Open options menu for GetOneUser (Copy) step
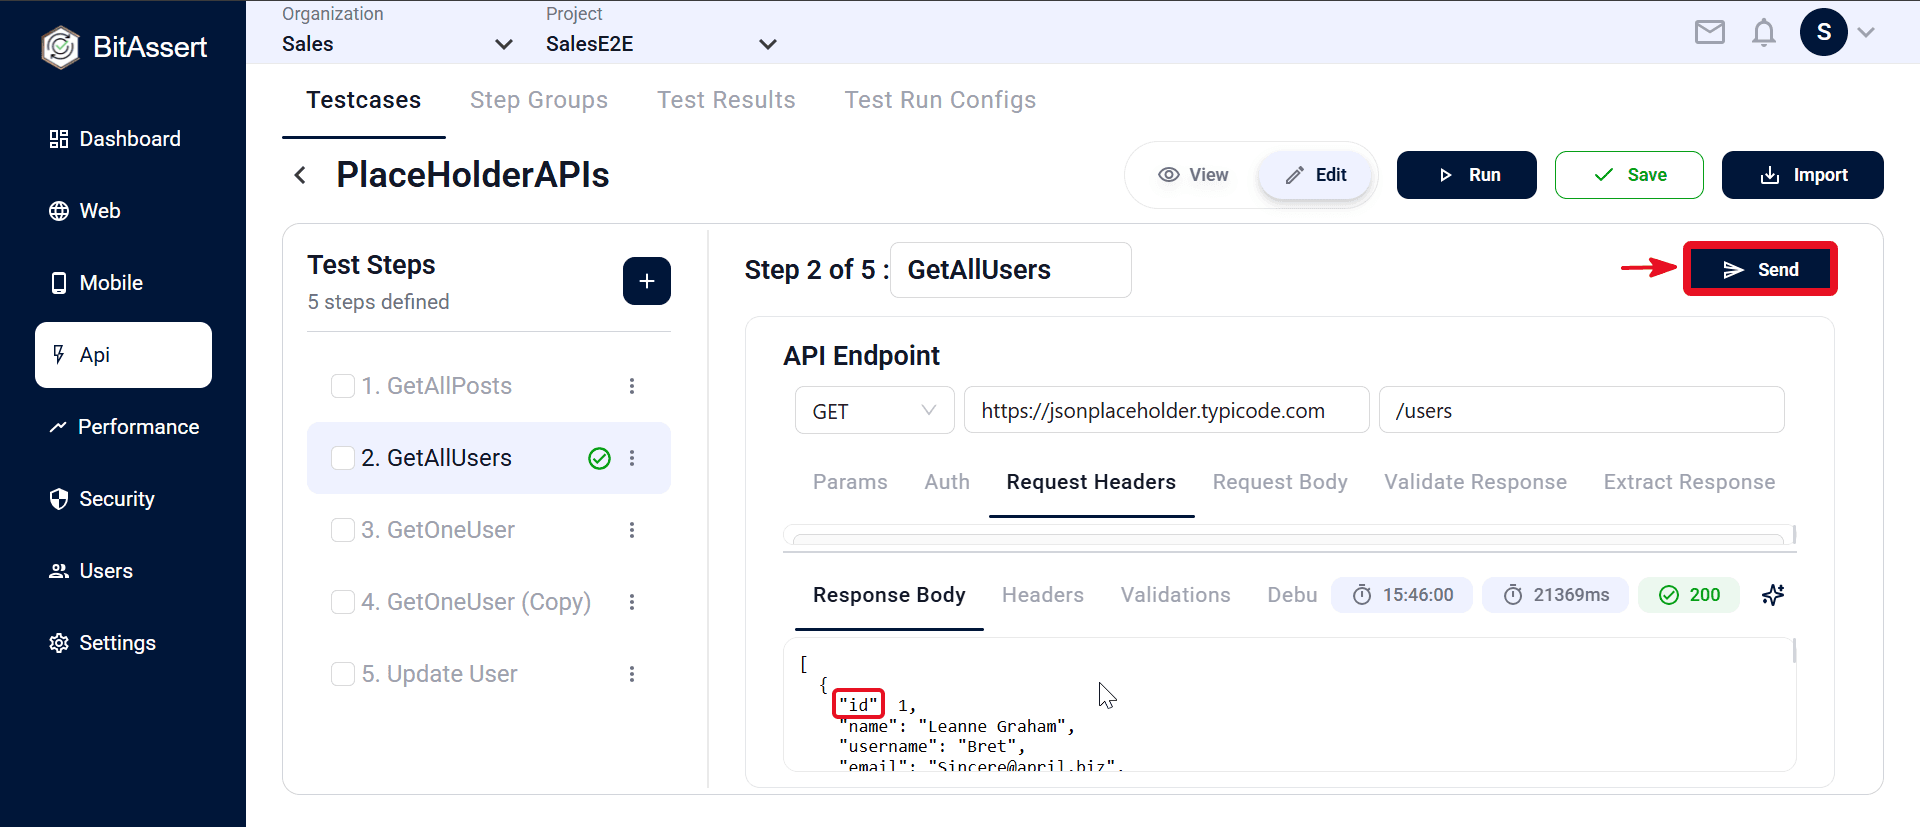This screenshot has height=827, width=1920. point(632,602)
